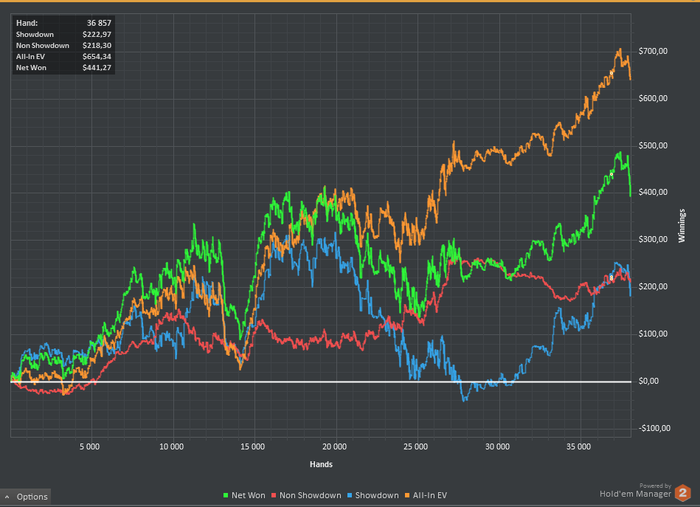Toggle the Non Showdown legend entry
Image resolution: width=700 pixels, height=507 pixels.
pyautogui.click(x=307, y=495)
